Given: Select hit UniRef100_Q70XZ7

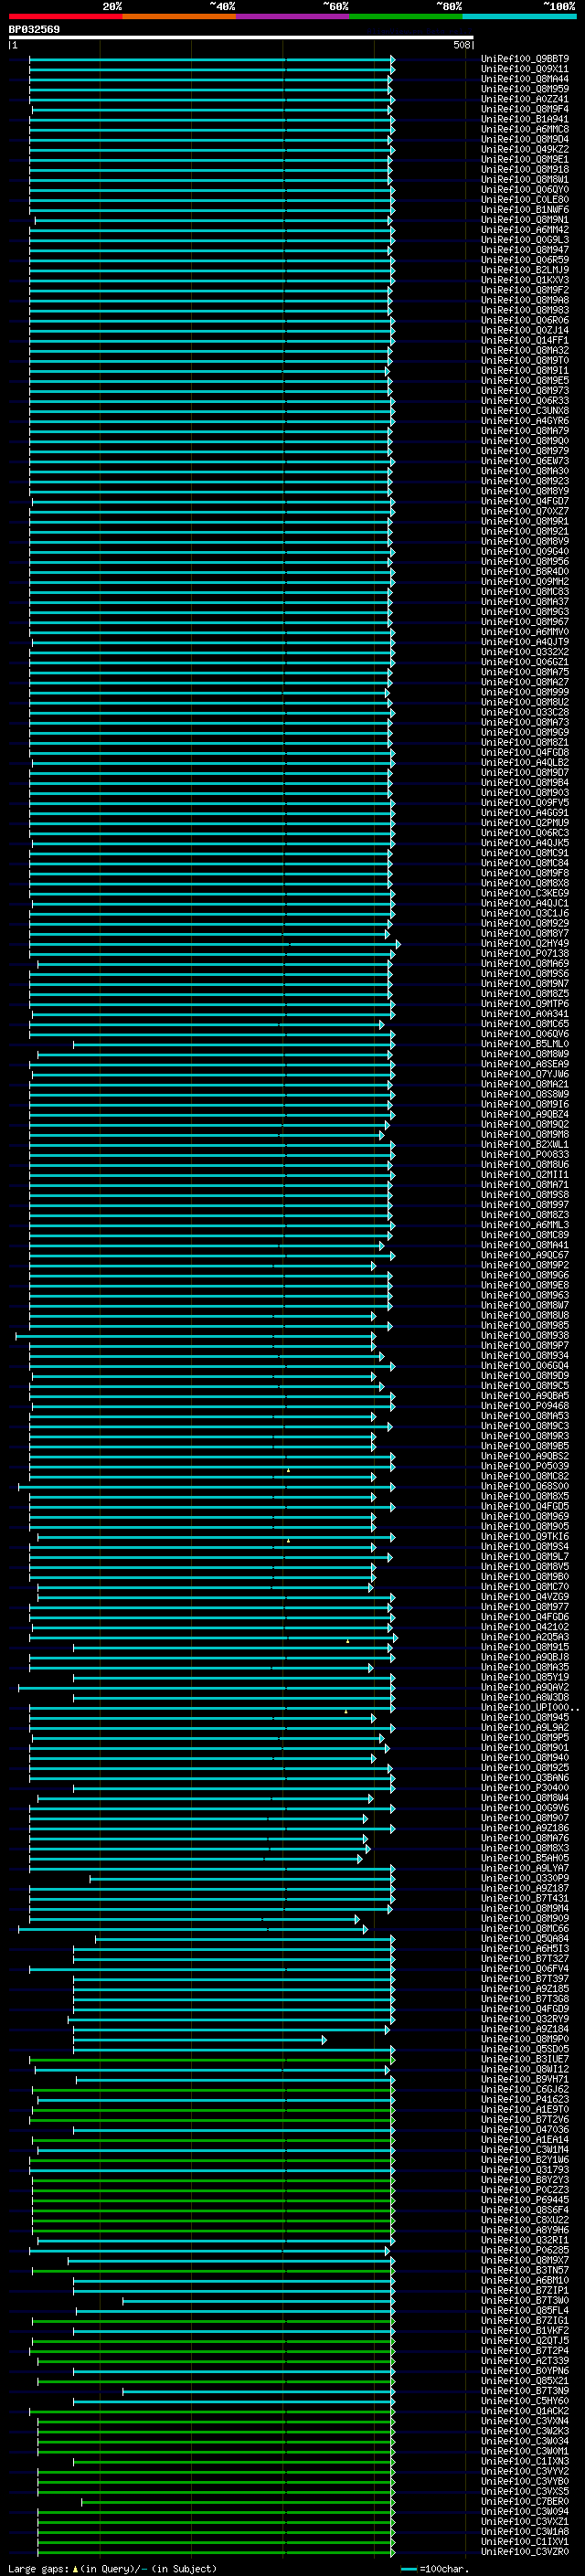Looking at the screenshot, I should coord(525,511).
